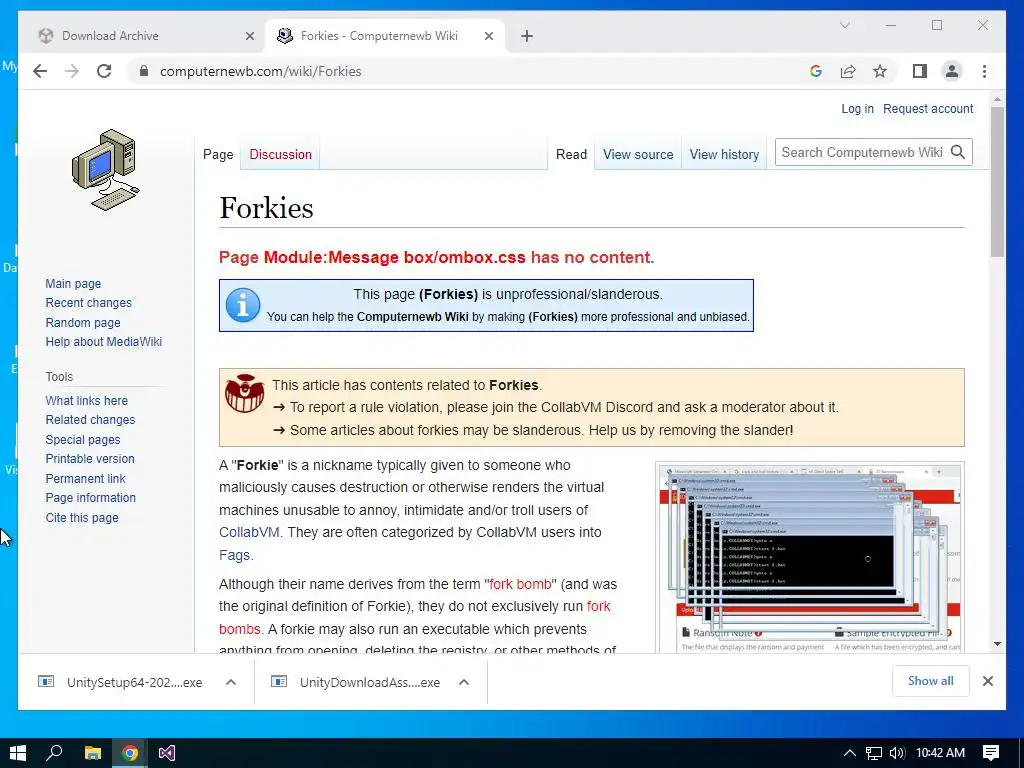The image size is (1024, 768).
Task: Open Random page link
Action: tap(83, 323)
